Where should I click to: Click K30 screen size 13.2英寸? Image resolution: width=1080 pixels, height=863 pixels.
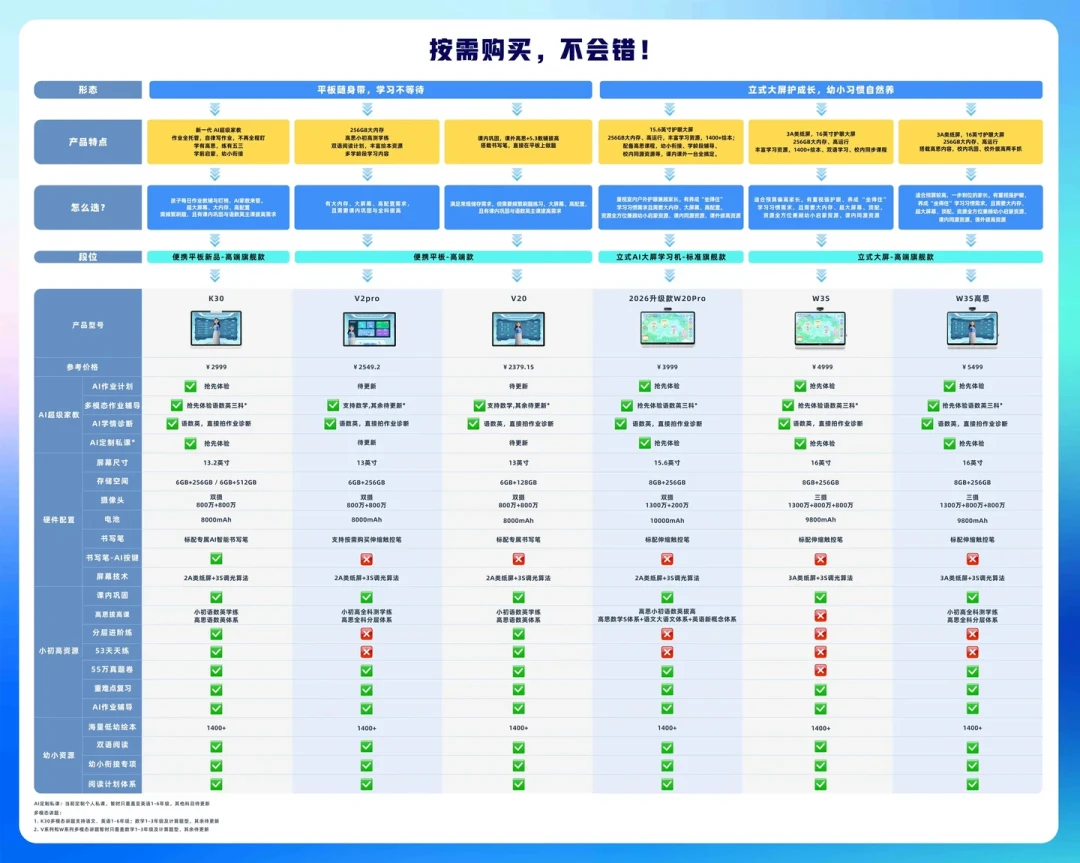[x=216, y=463]
